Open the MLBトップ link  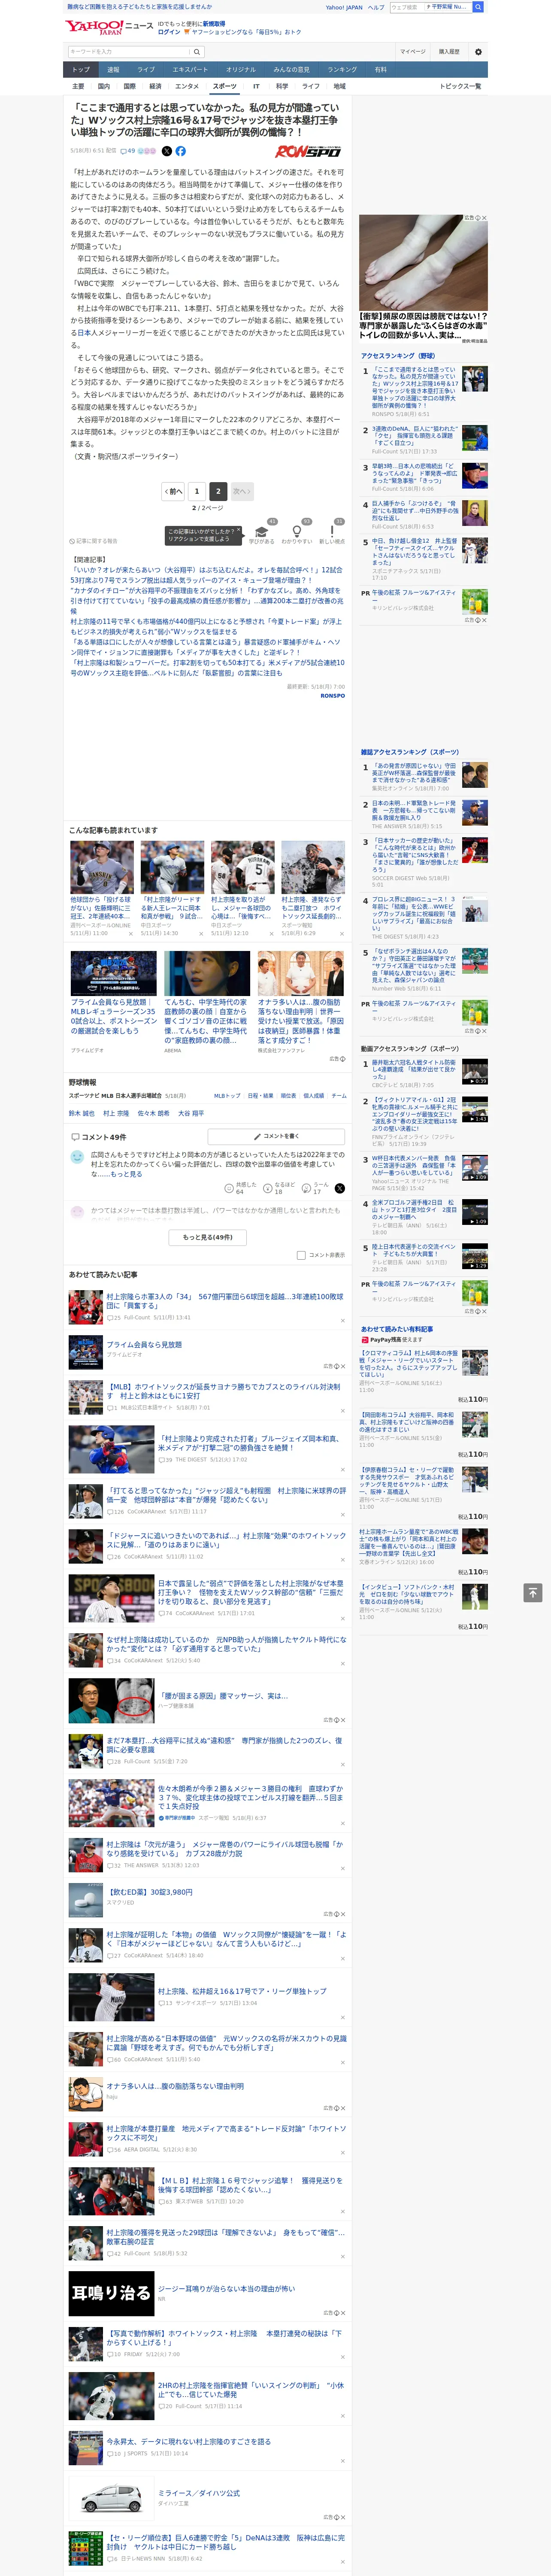pos(227,1096)
